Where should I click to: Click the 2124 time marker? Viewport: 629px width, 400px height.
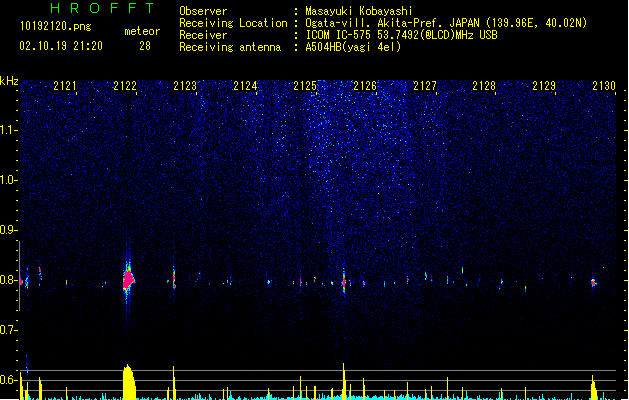[245, 86]
